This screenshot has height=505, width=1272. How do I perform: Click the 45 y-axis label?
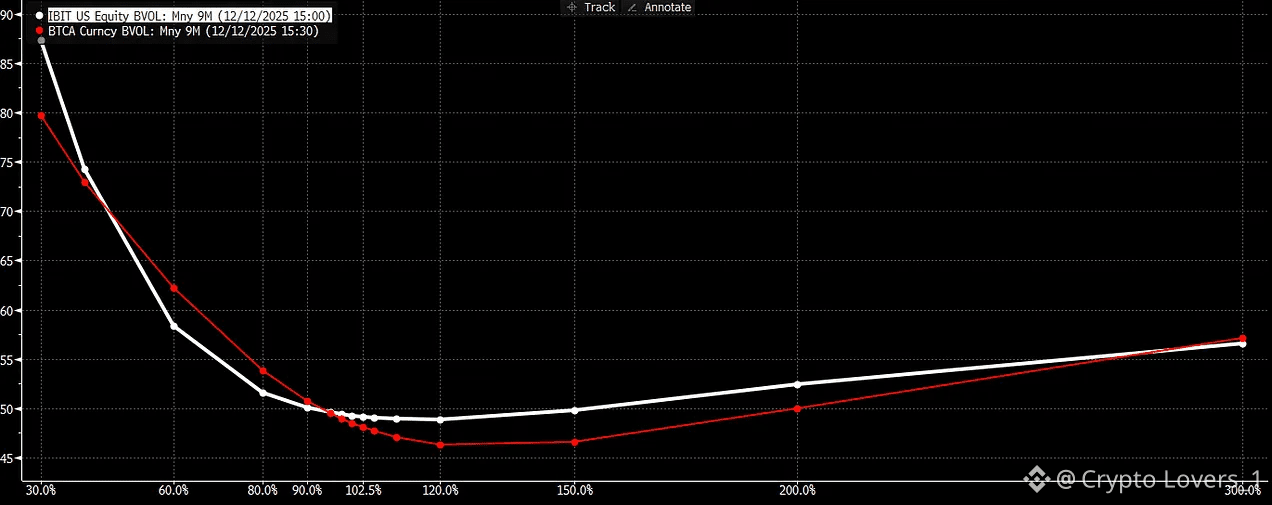point(7,458)
